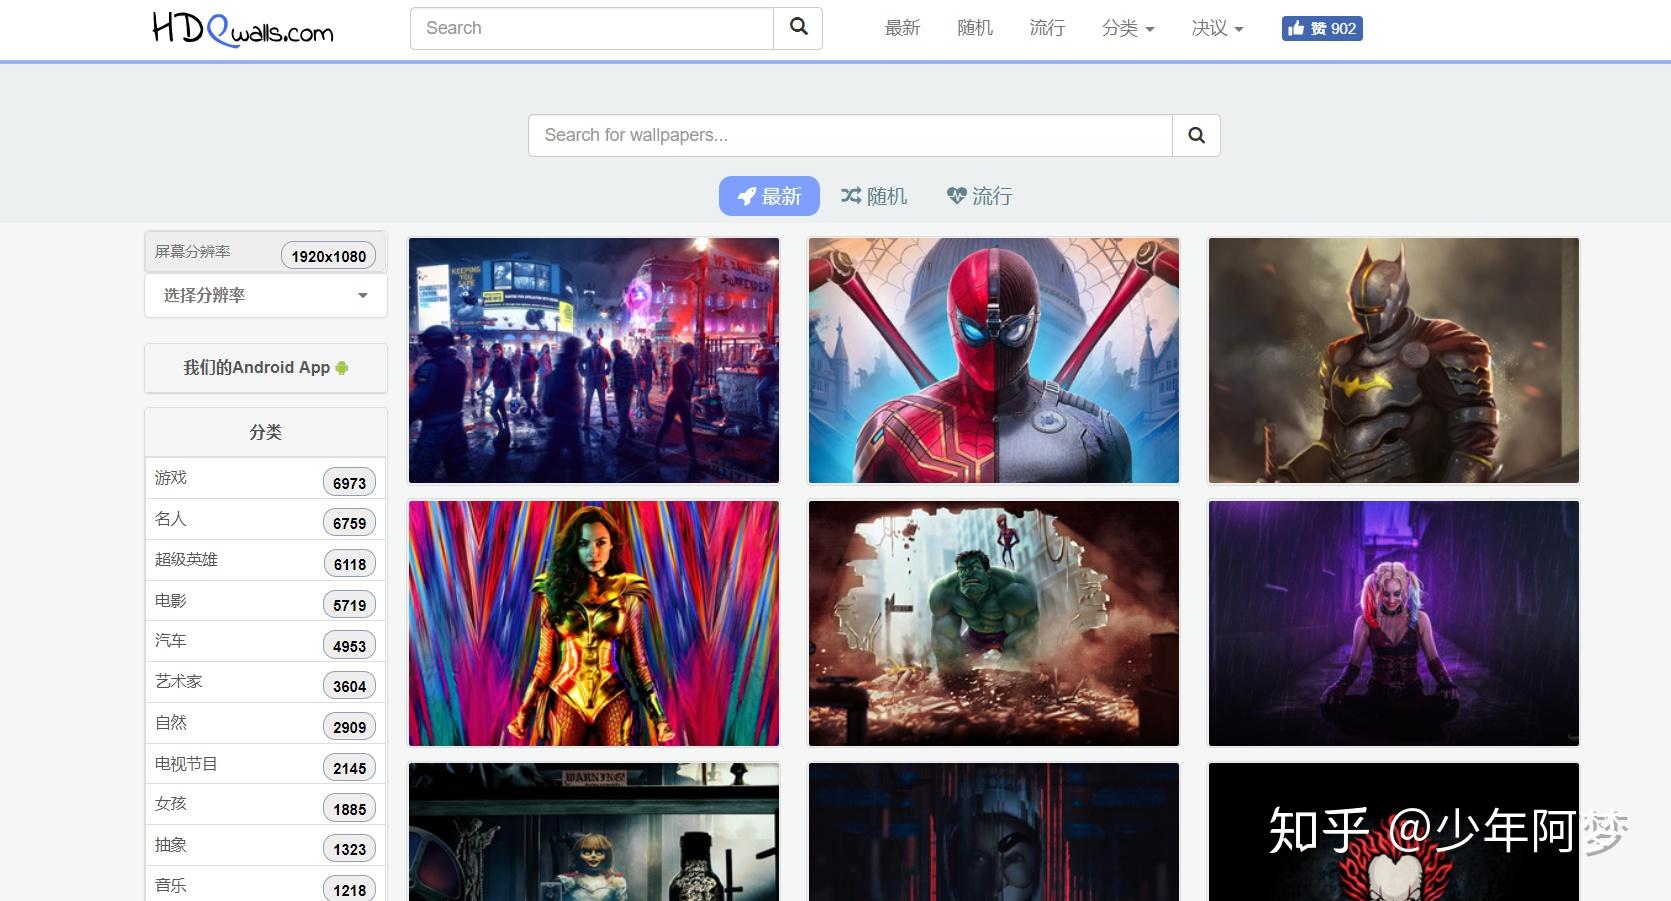Open the 选择分辨率 dropdown

point(266,295)
